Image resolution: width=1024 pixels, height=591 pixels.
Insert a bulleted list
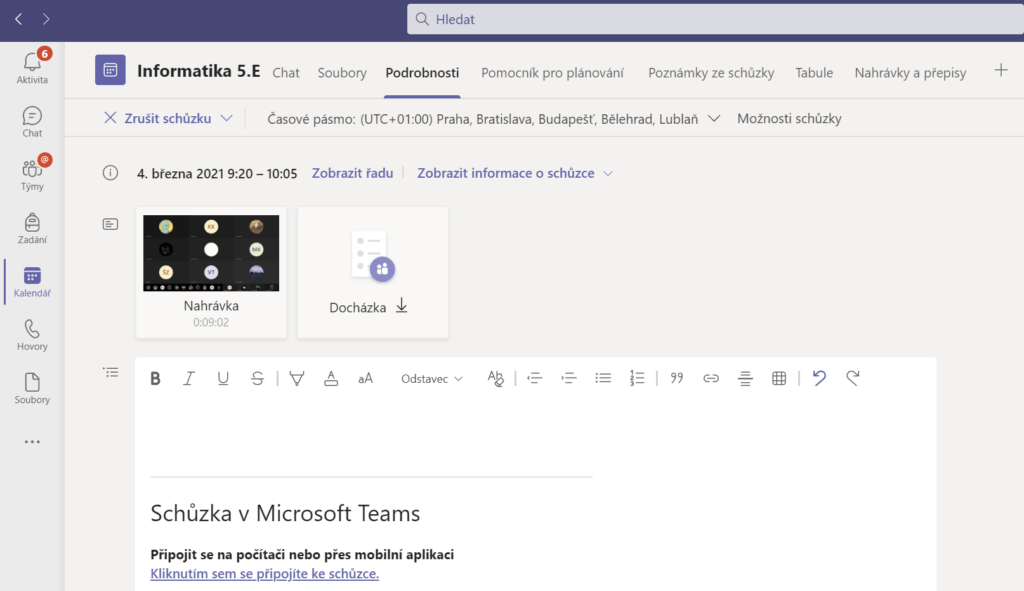[x=603, y=378]
